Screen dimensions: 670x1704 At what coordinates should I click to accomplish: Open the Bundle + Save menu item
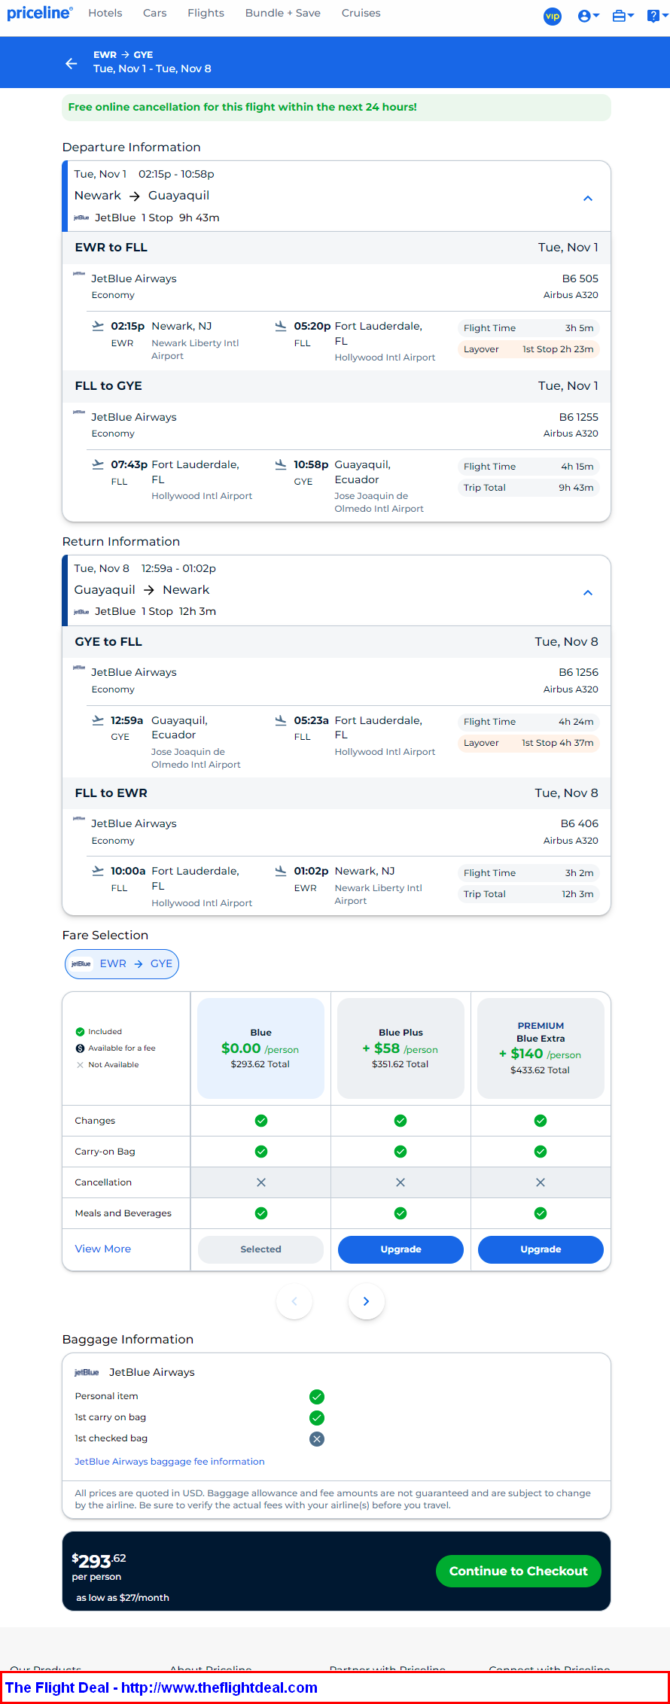[283, 13]
